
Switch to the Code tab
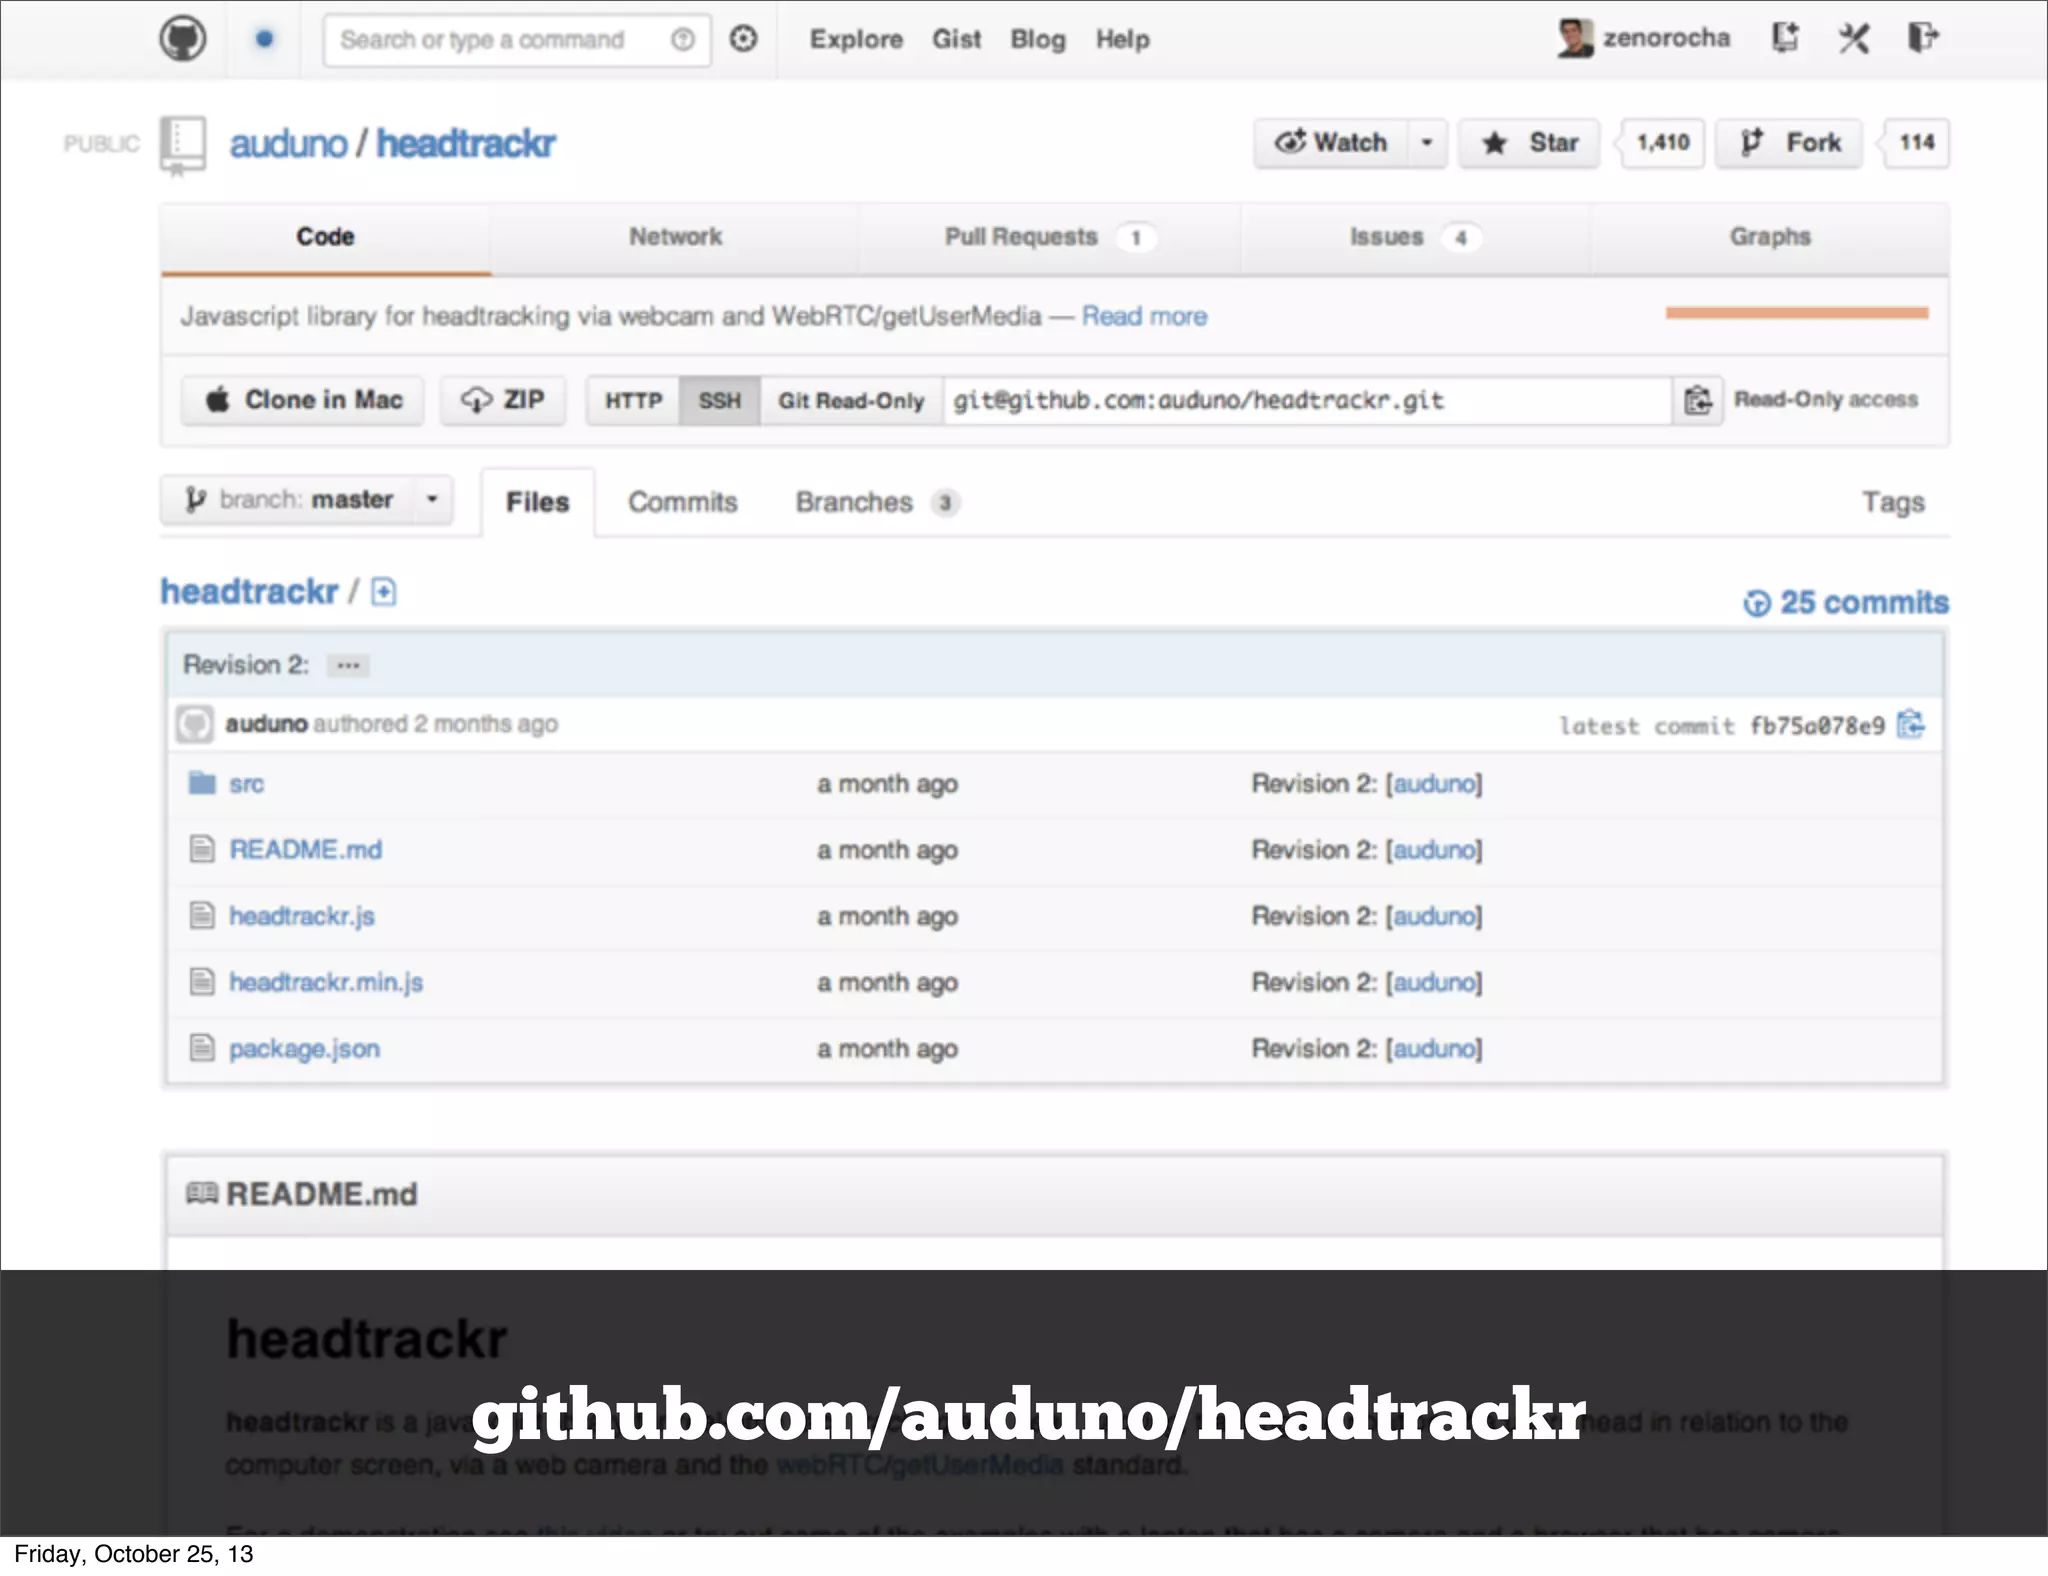click(325, 237)
